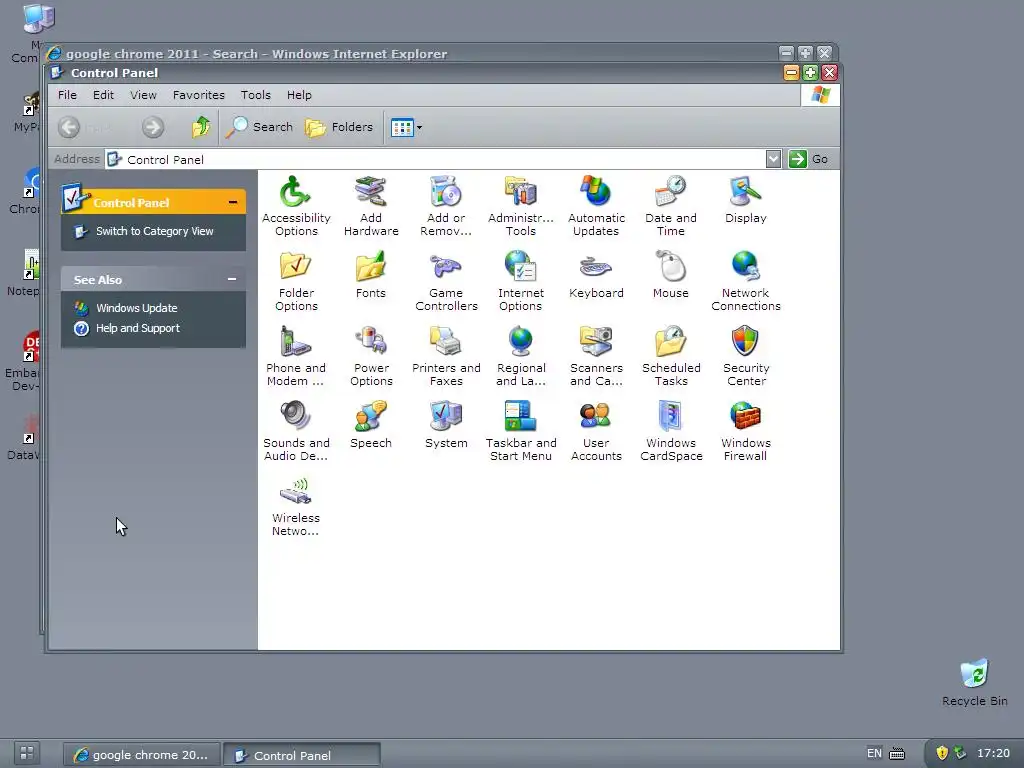Collapse the See Also sidebar section
1024x768 pixels.
pyautogui.click(x=232, y=279)
